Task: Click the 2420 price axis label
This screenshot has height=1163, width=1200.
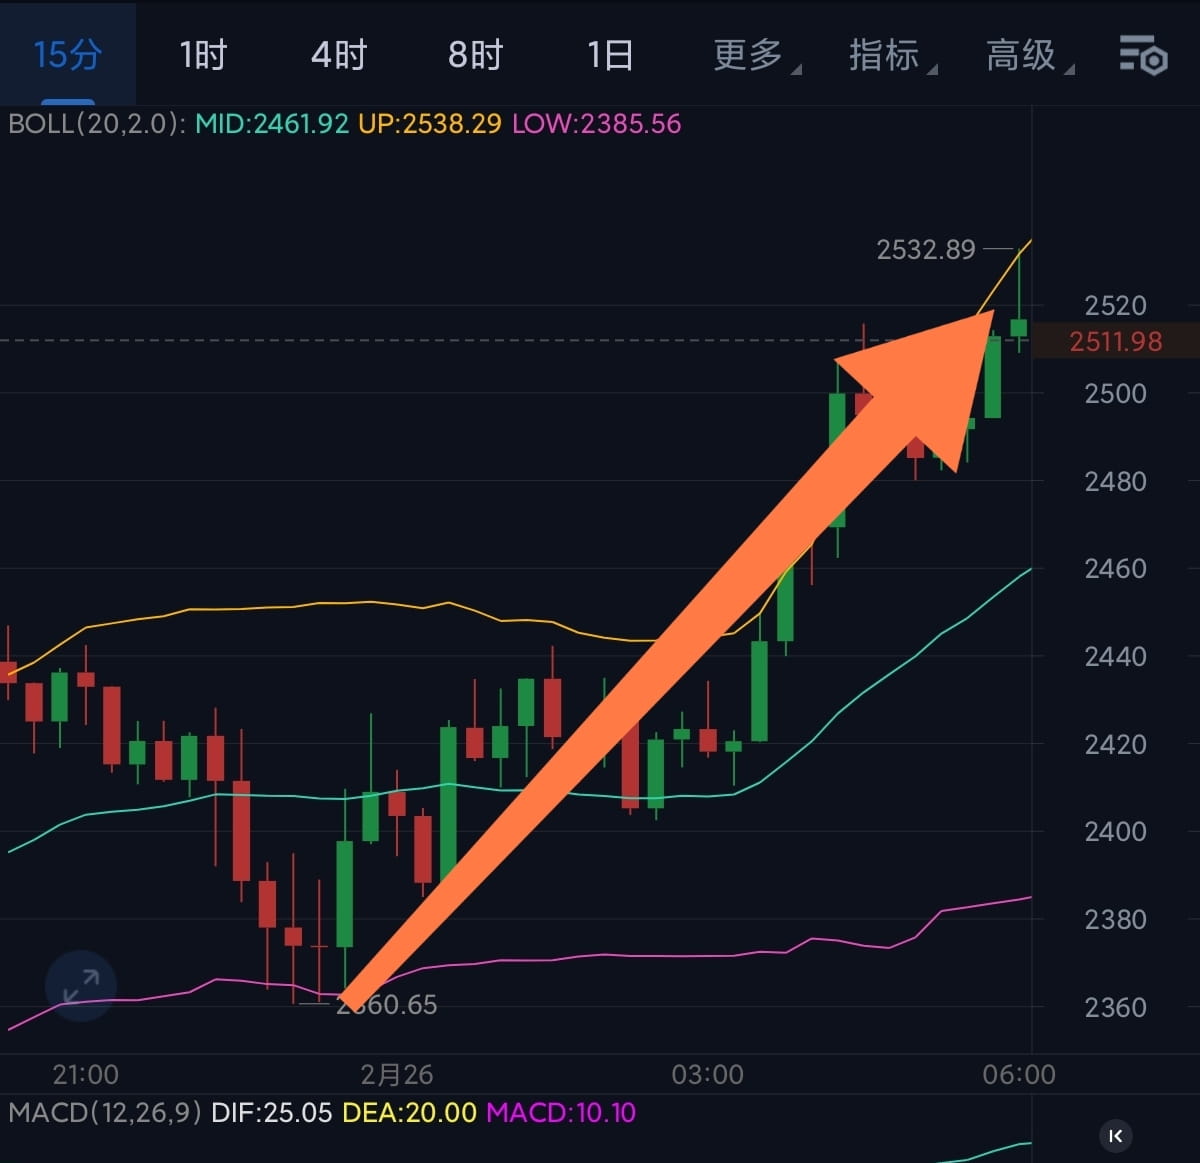Action: tap(1115, 744)
